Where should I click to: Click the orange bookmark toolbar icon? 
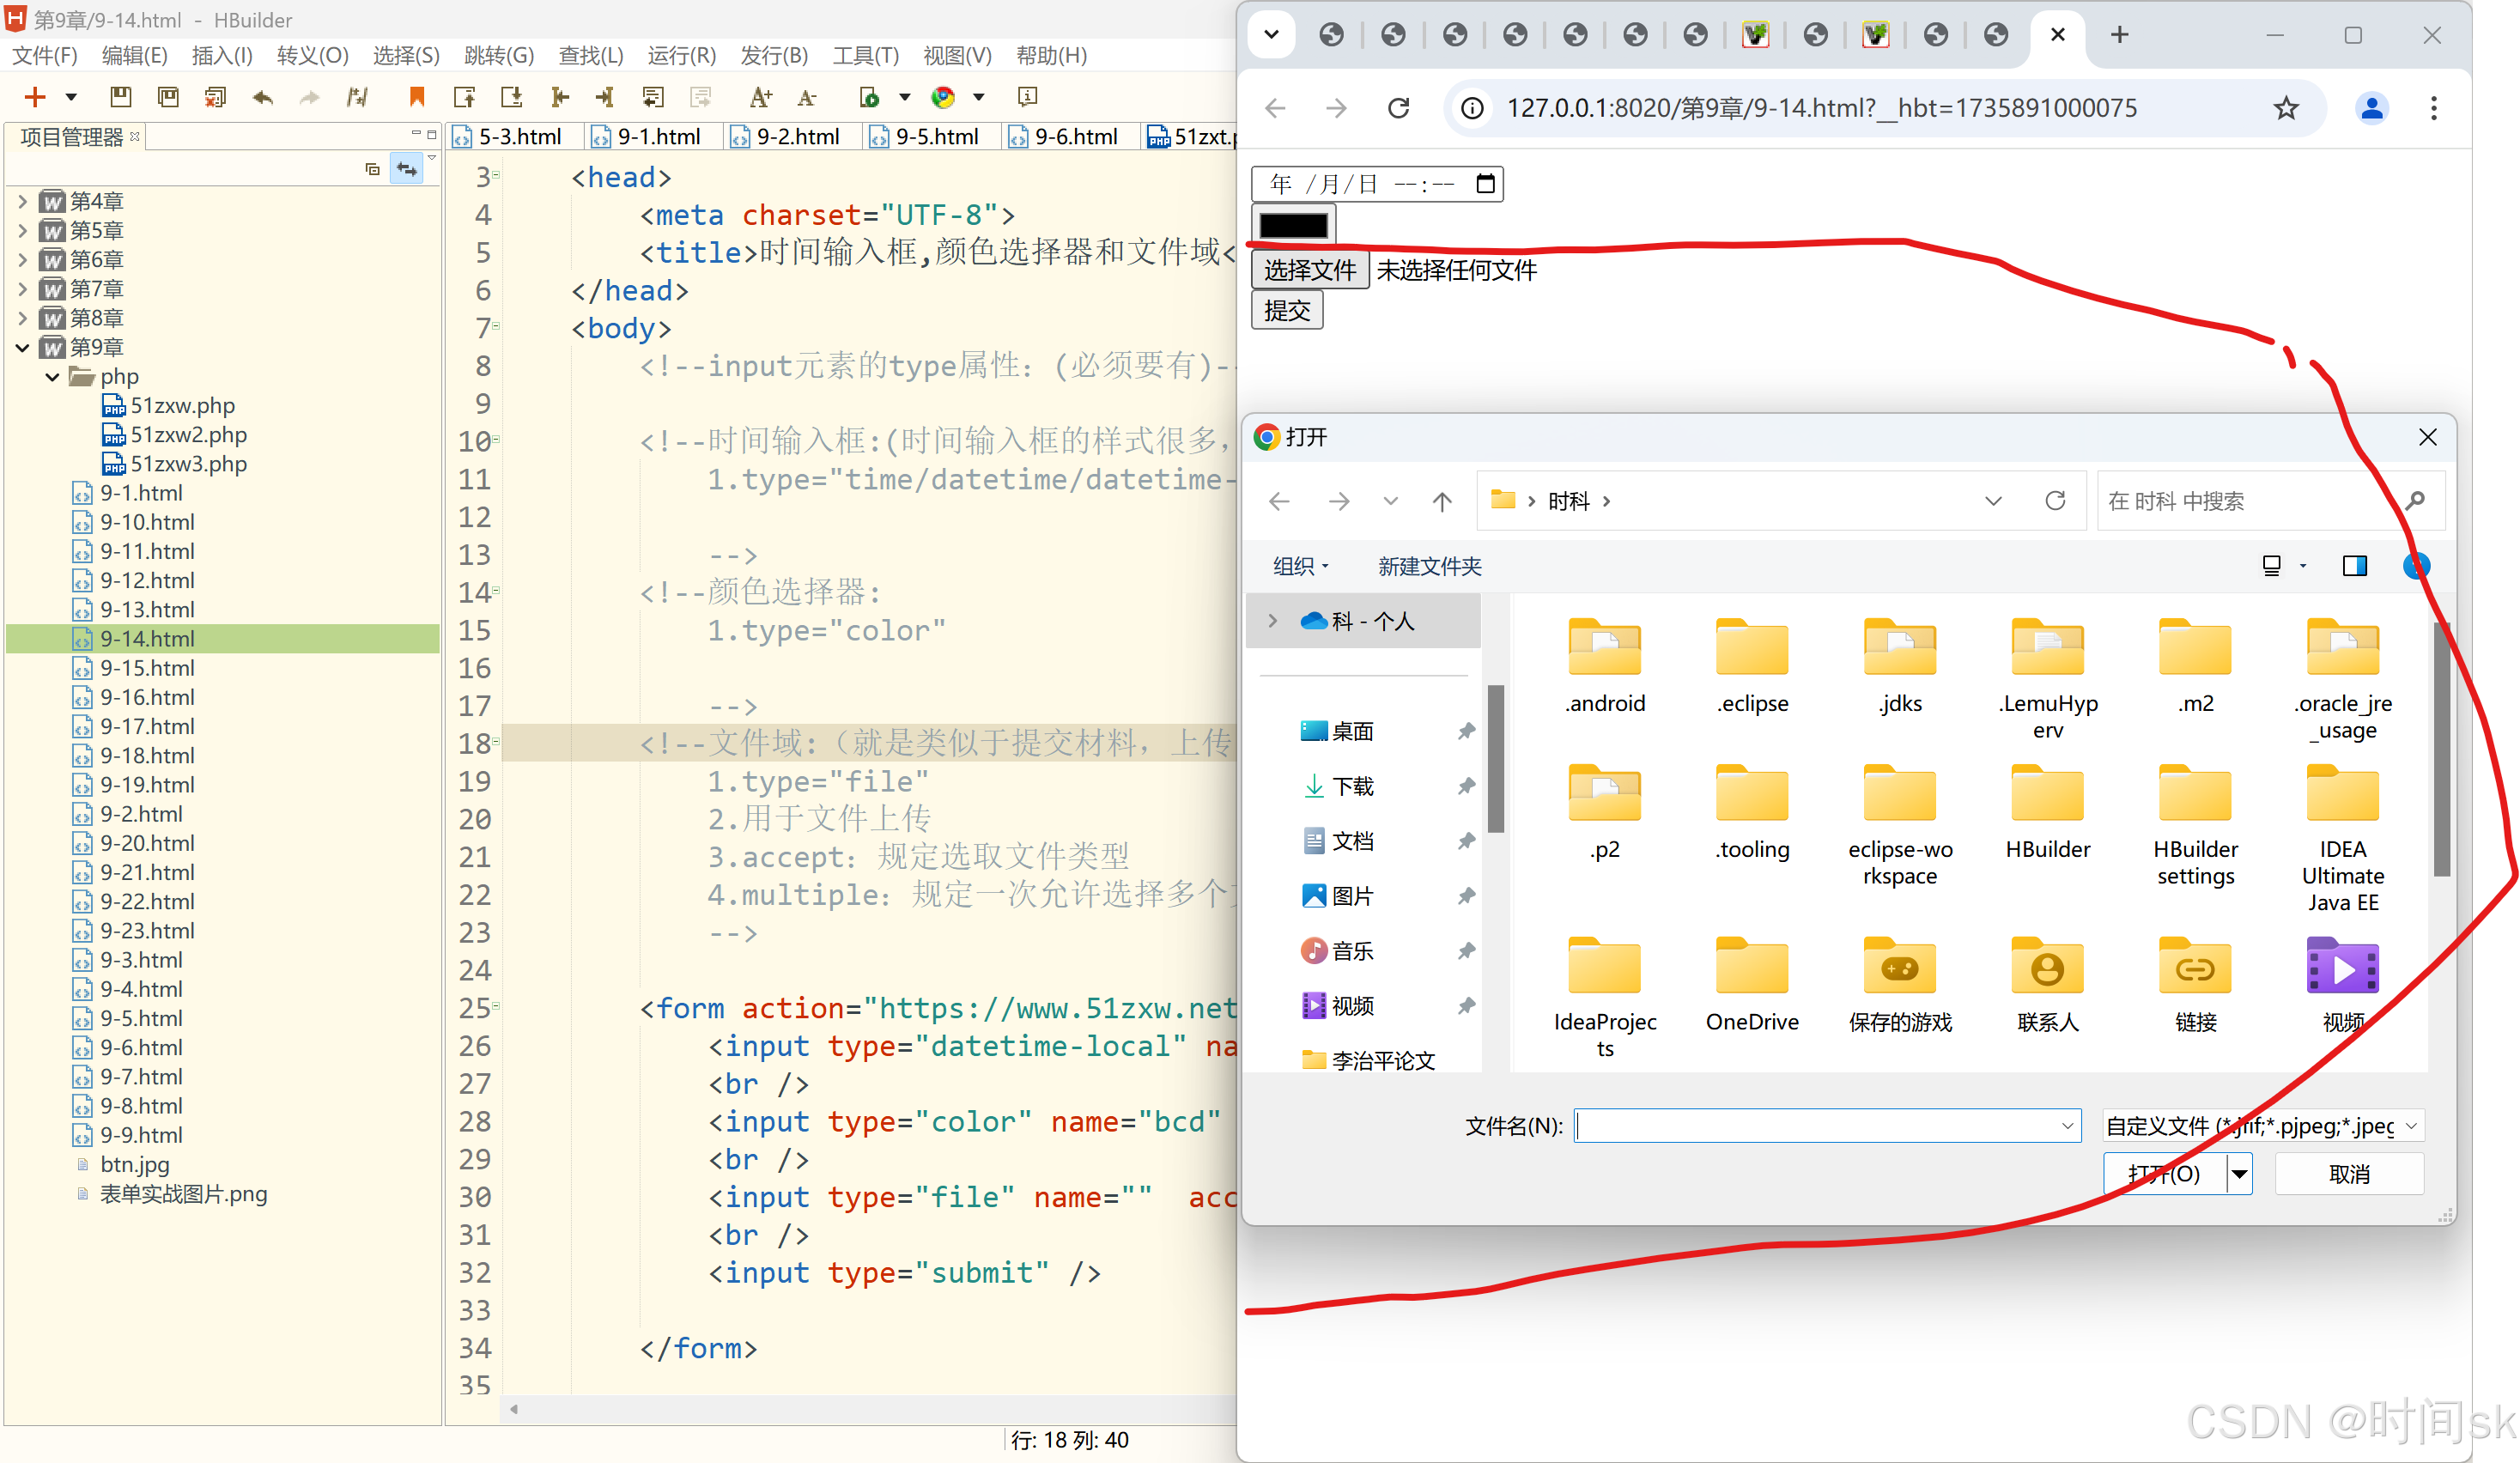pos(417,97)
